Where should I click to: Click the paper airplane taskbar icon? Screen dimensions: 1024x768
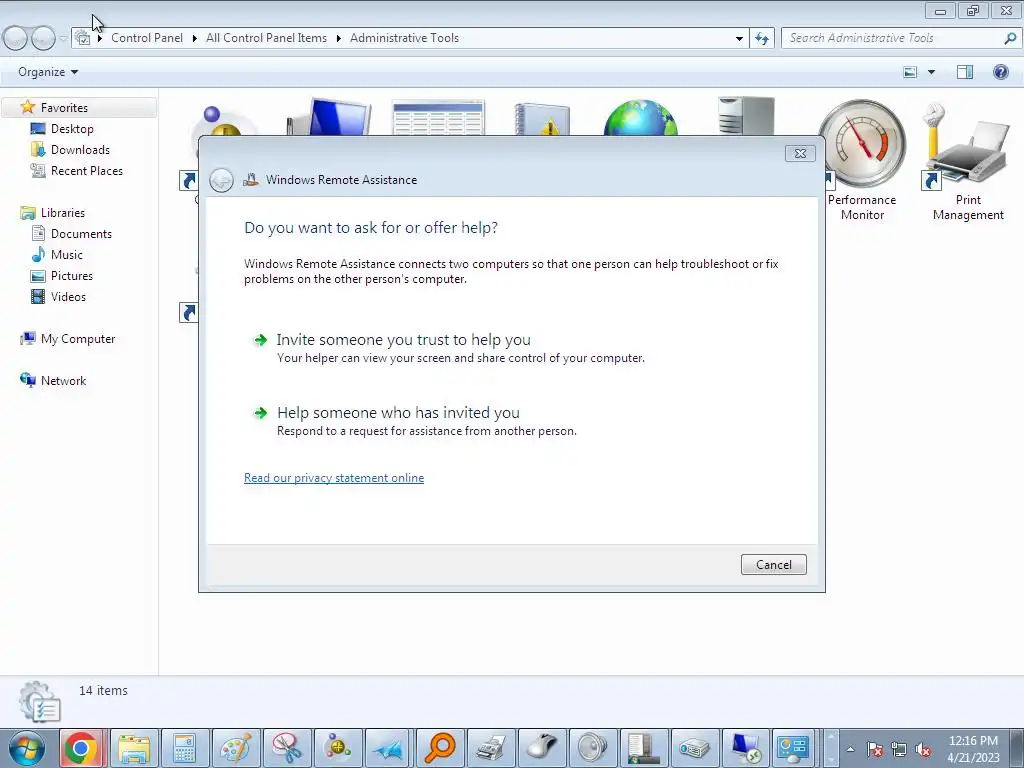tap(389, 748)
